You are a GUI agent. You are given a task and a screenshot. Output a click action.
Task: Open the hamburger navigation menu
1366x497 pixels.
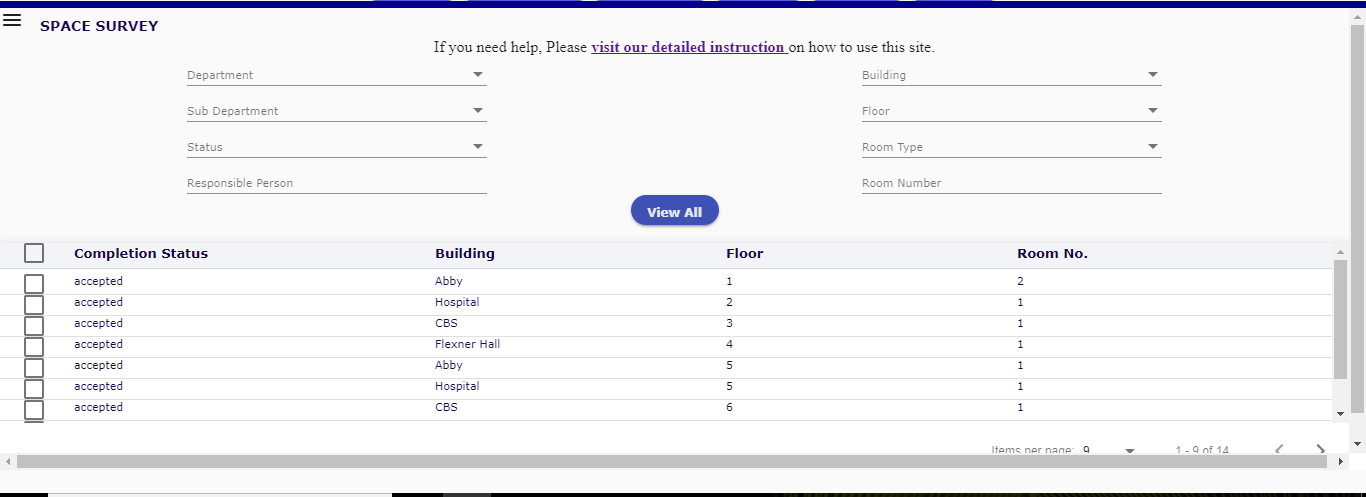[x=12, y=20]
